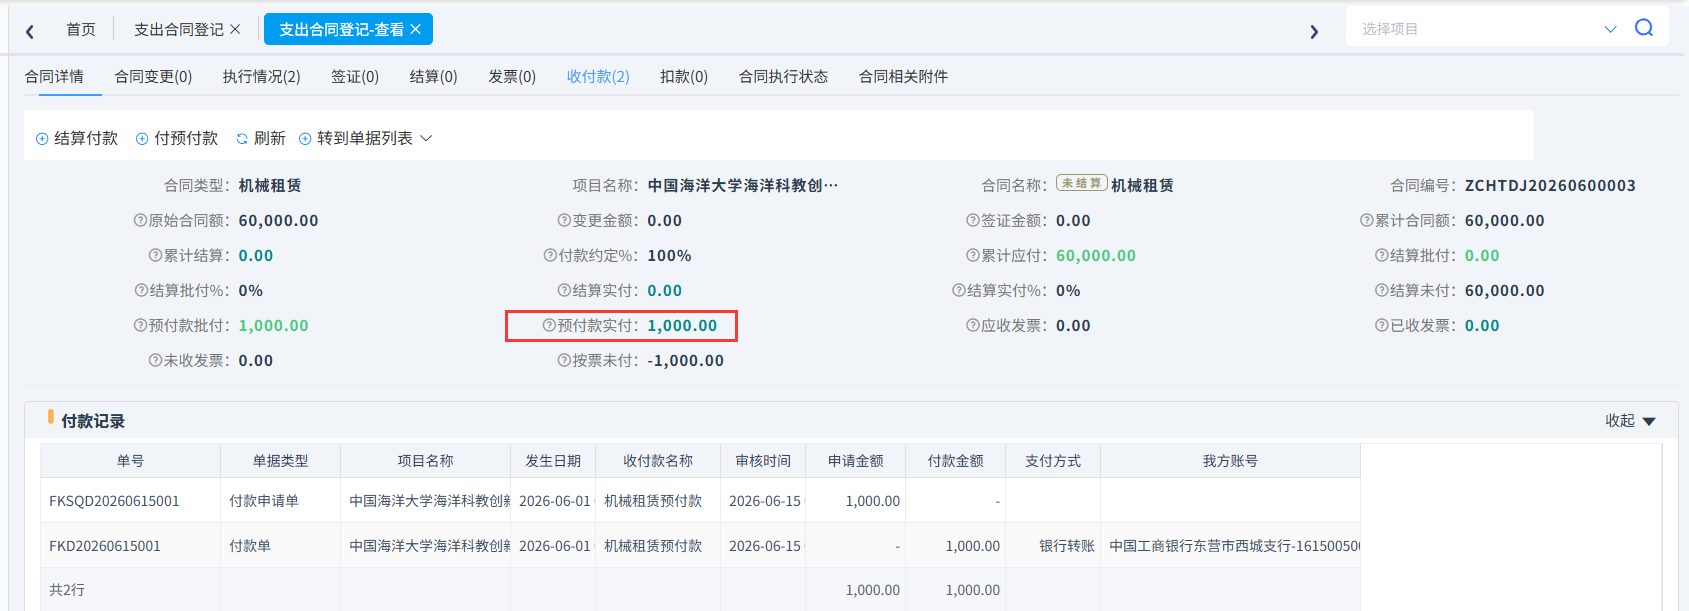Image resolution: width=1689 pixels, height=611 pixels.
Task: Select the 收付款(2) tab
Action: pyautogui.click(x=598, y=77)
